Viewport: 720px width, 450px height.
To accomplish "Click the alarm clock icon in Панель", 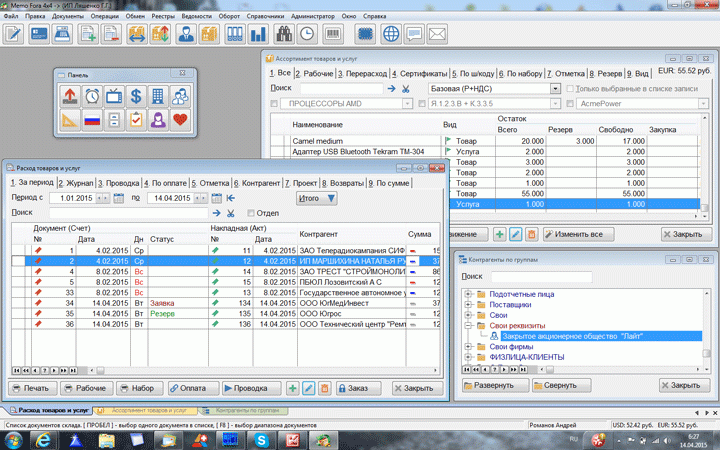I will [x=92, y=96].
